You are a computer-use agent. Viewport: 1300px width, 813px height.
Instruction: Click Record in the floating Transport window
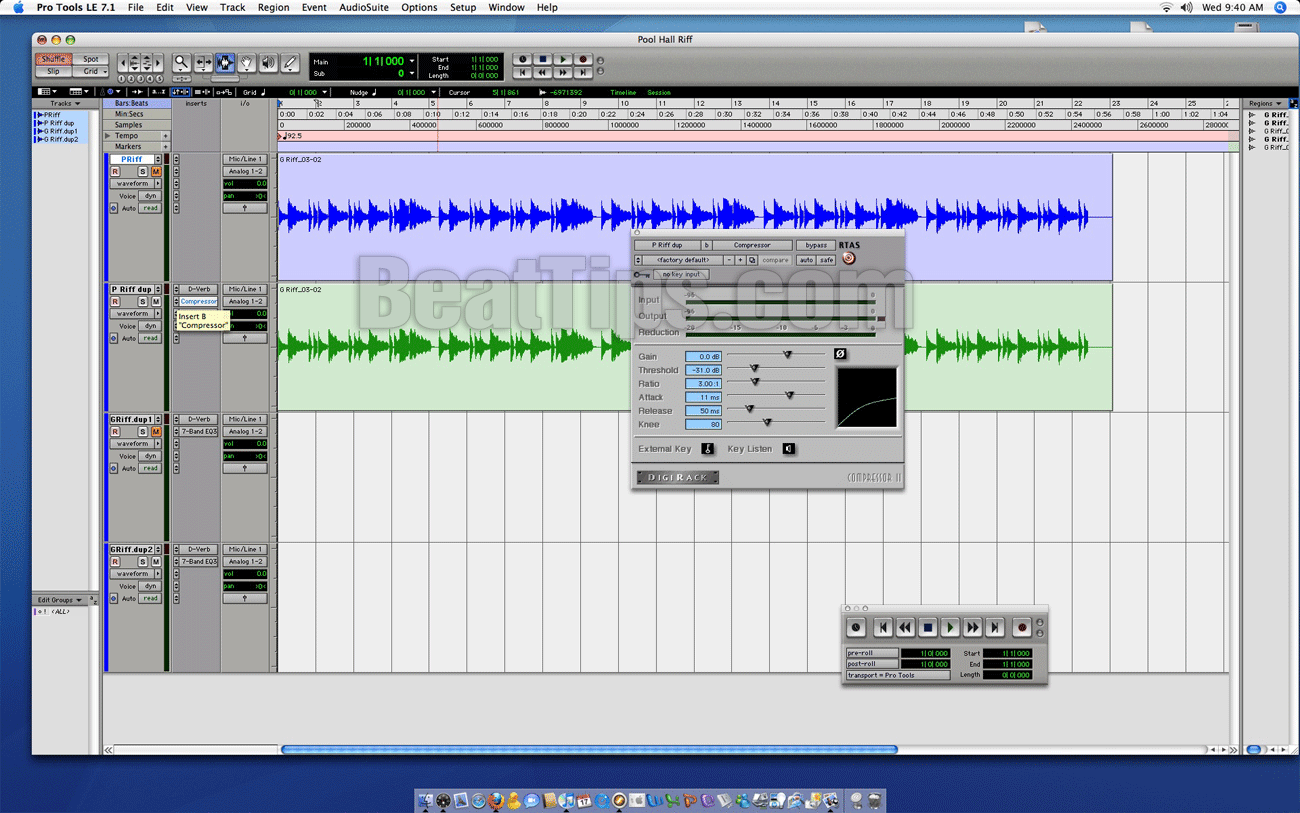(1022, 627)
